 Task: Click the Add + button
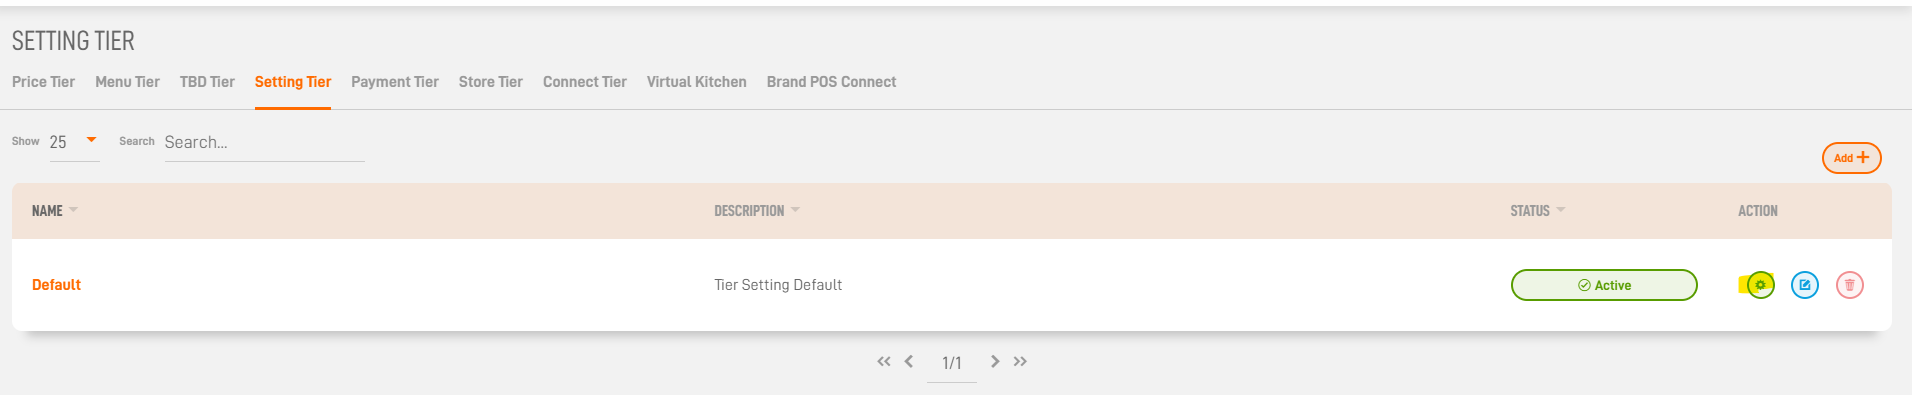click(x=1851, y=158)
